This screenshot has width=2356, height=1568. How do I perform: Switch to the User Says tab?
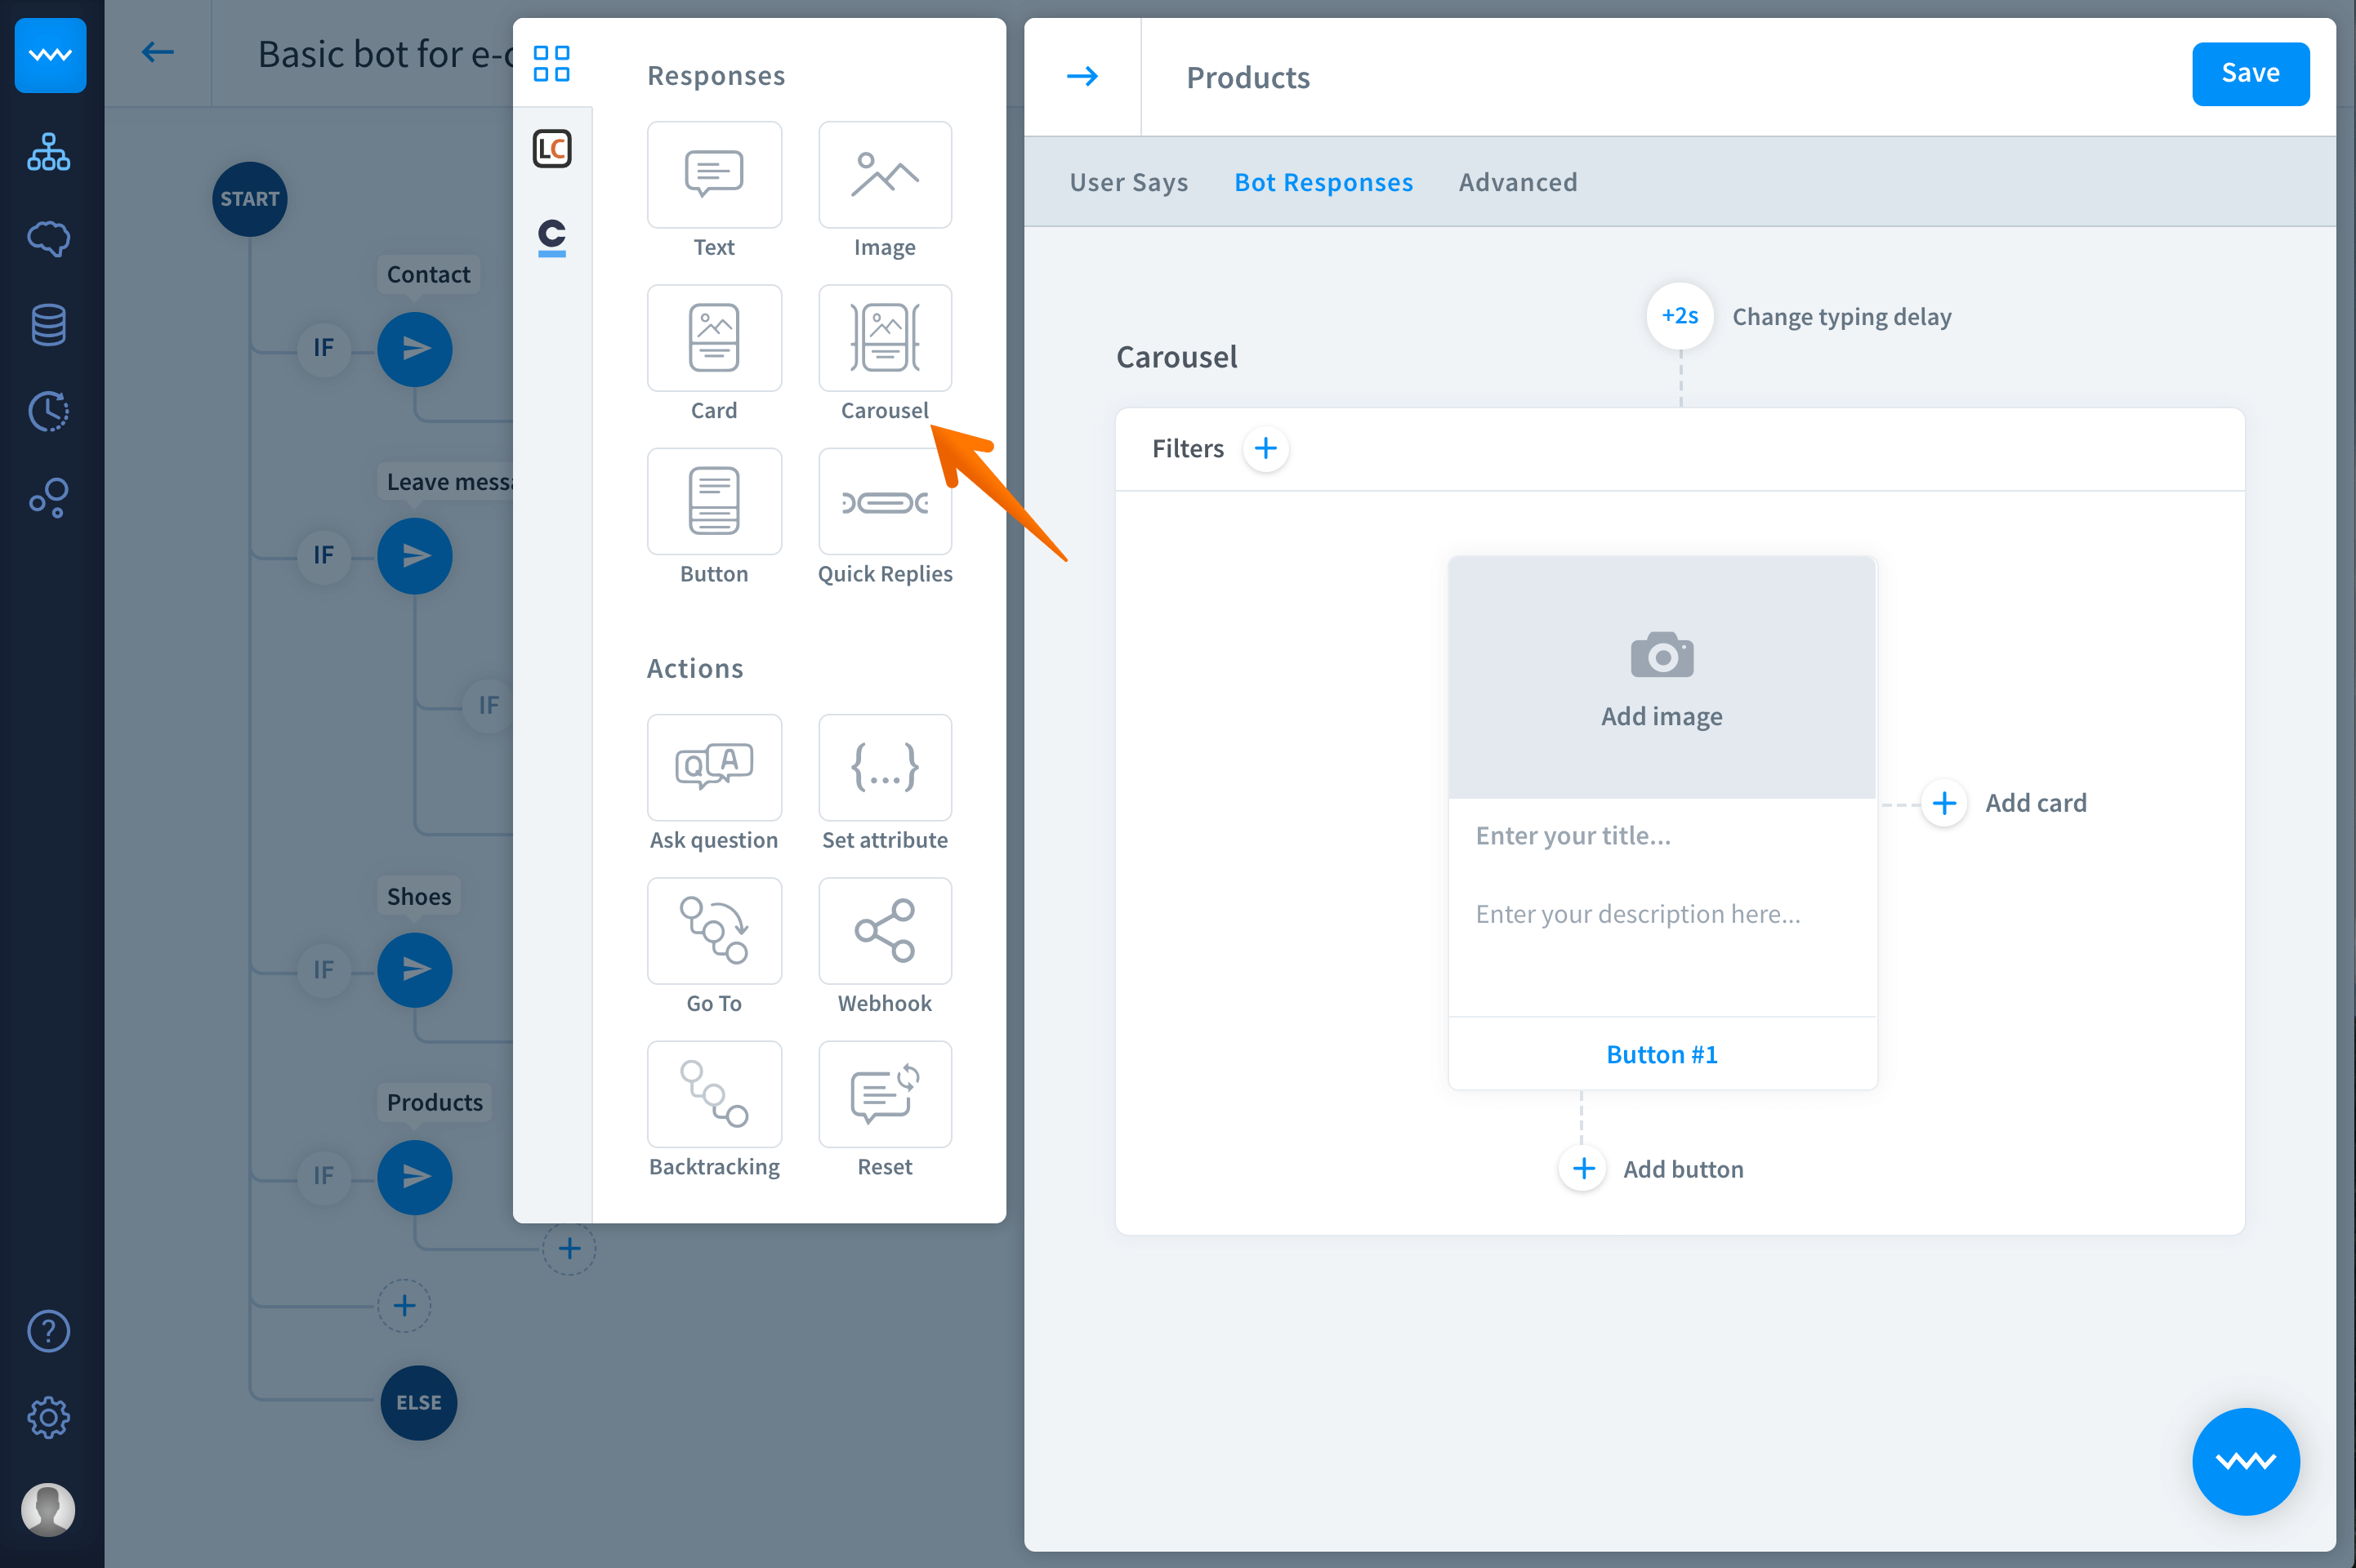pos(1128,182)
